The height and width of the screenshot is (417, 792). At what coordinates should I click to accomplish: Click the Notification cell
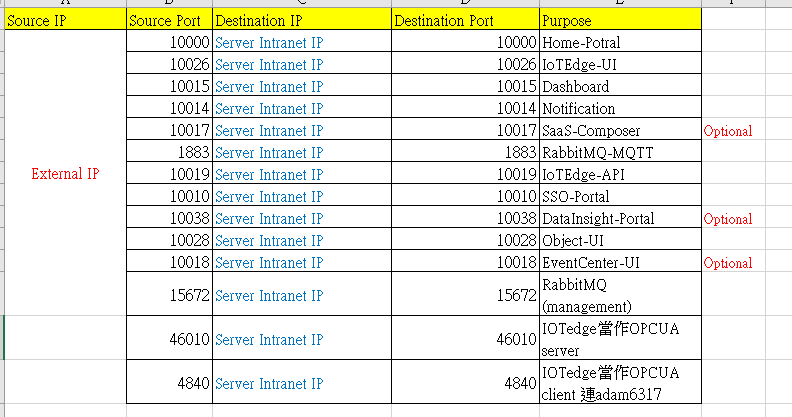[x=620, y=109]
